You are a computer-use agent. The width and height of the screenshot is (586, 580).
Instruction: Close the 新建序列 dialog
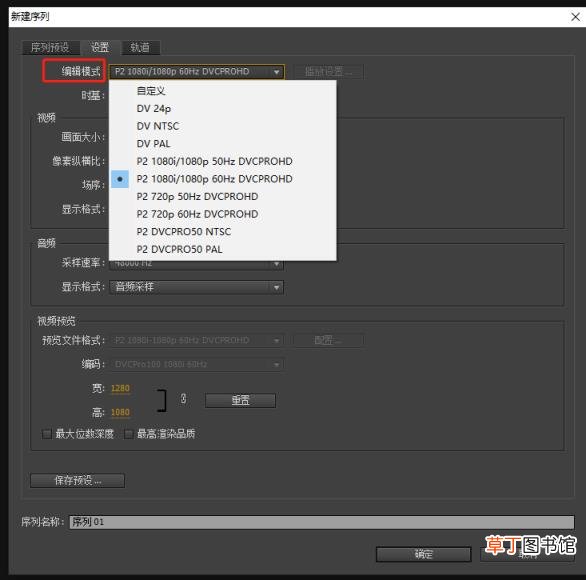(x=576, y=17)
